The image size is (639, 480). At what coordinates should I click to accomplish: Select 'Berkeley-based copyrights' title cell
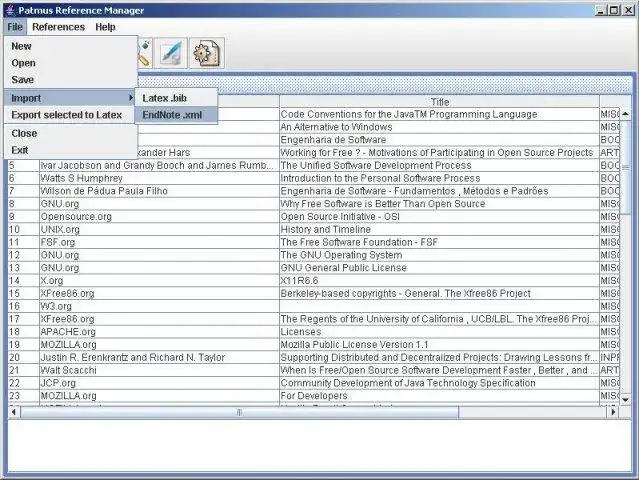tap(439, 293)
